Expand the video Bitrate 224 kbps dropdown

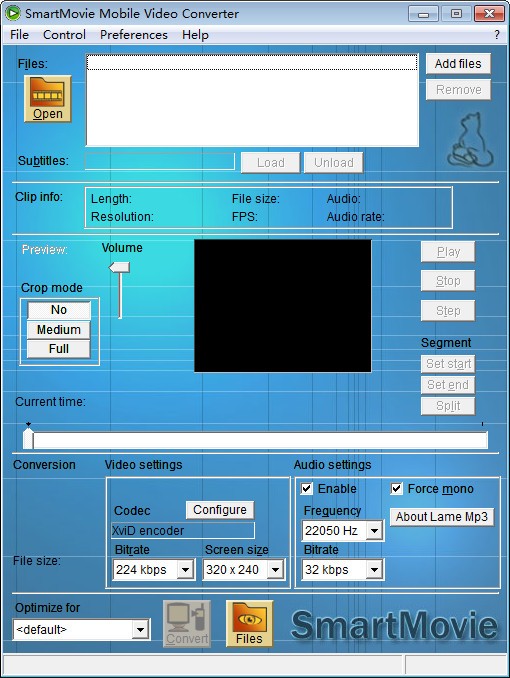click(185, 570)
